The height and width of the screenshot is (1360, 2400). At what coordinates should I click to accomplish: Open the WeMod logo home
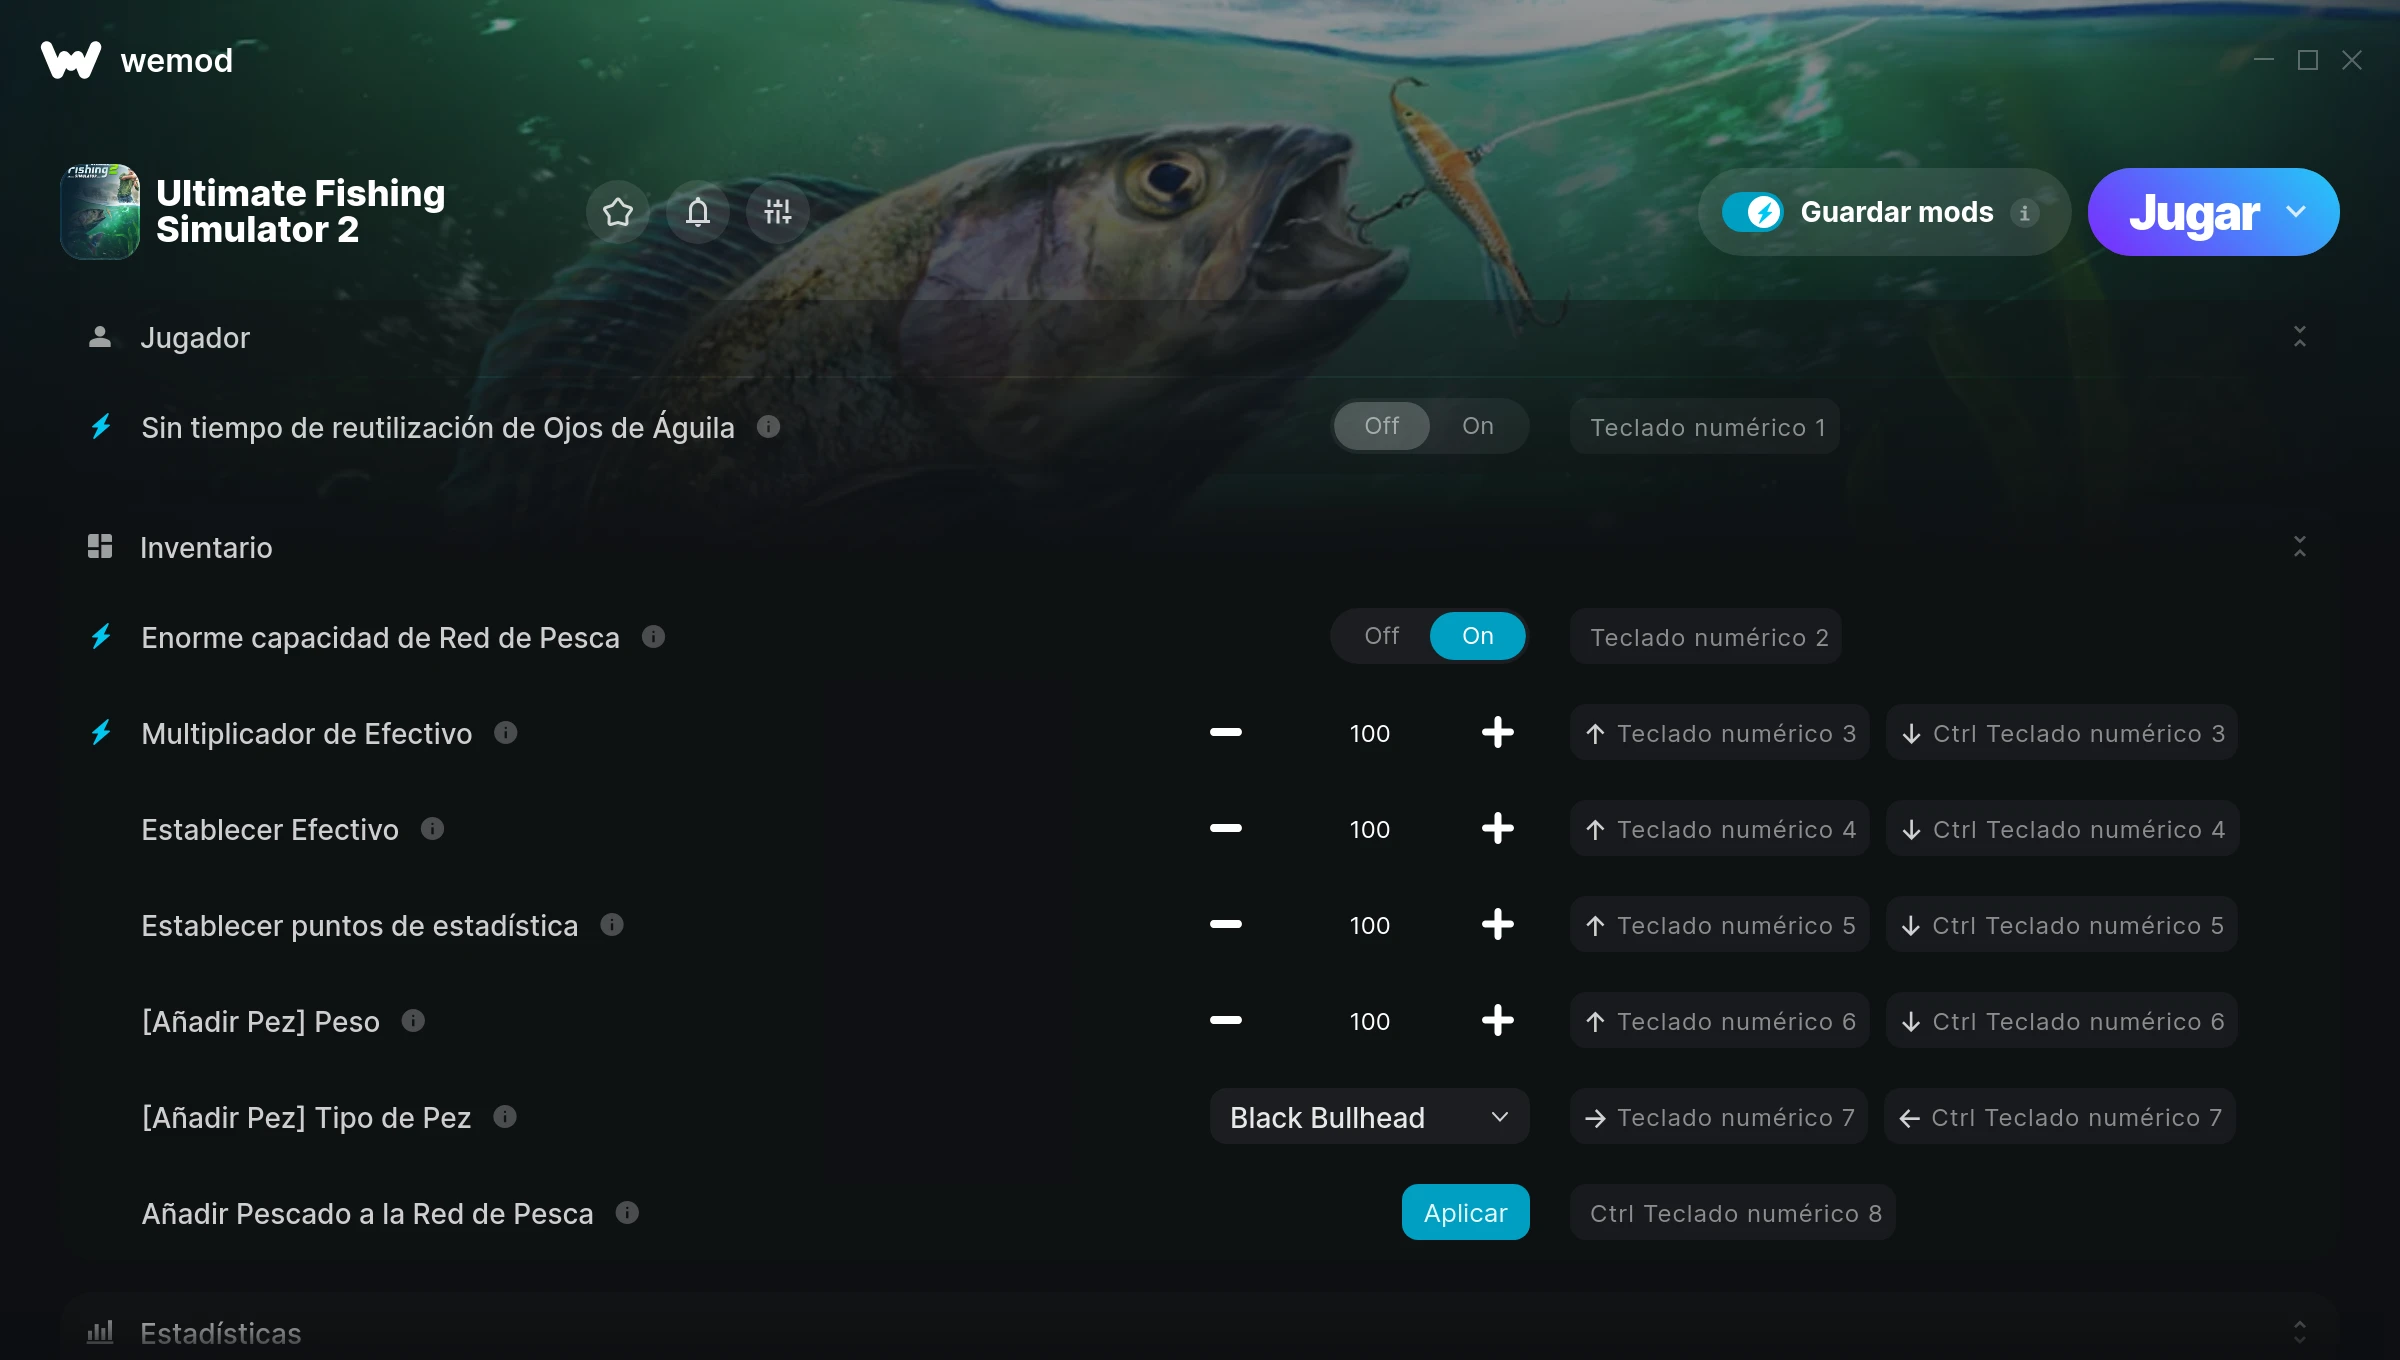pos(137,60)
